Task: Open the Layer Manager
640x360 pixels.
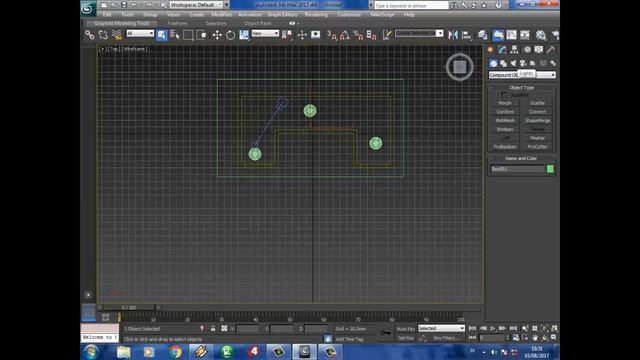Action: (482, 35)
